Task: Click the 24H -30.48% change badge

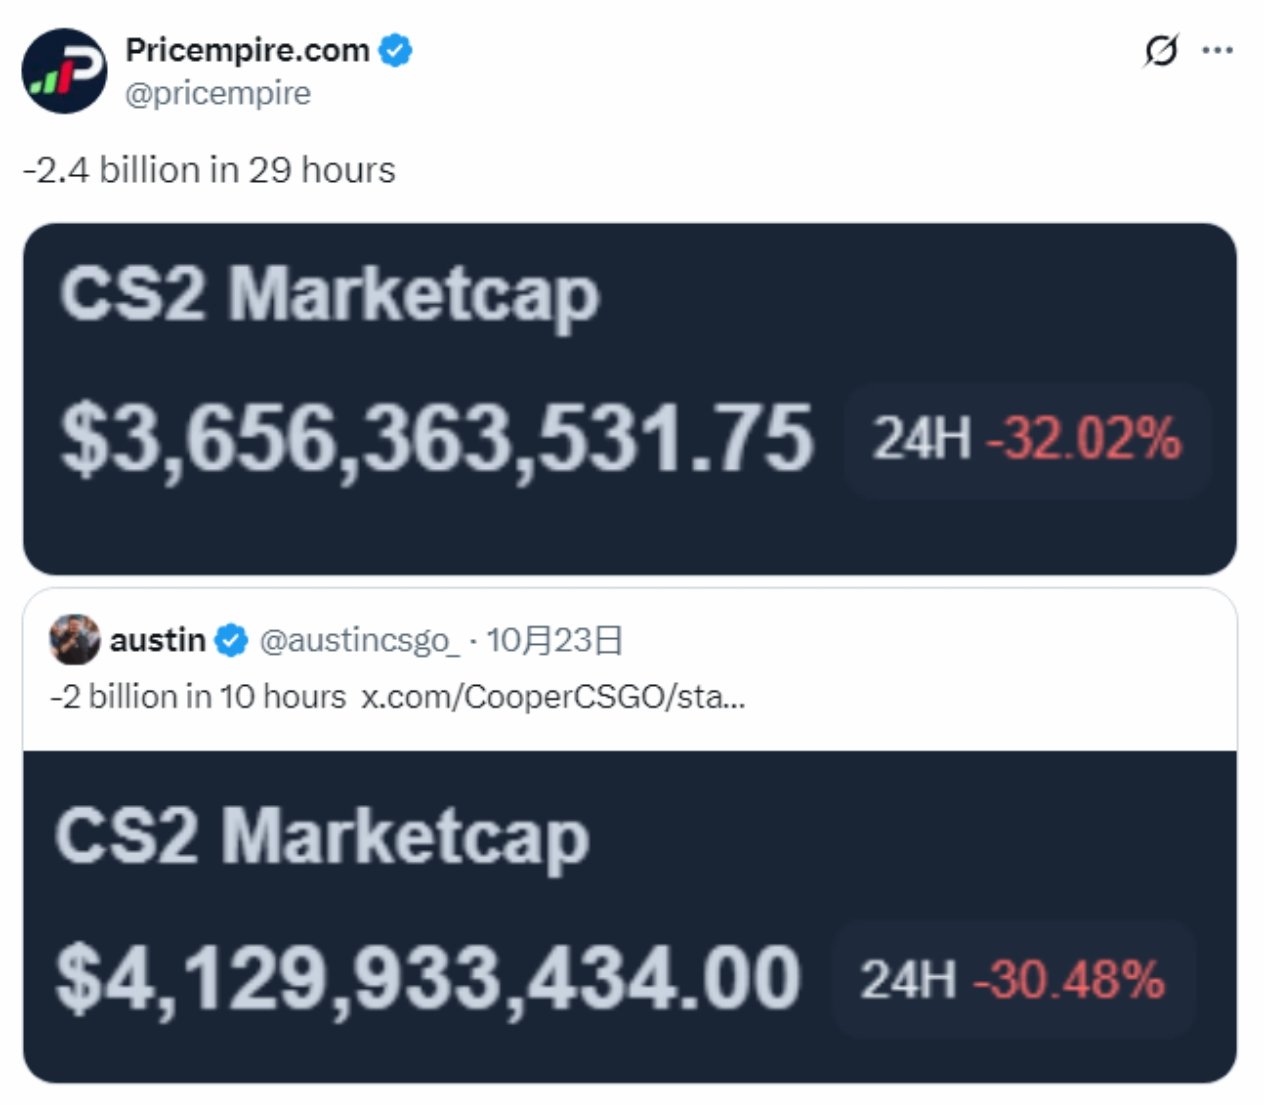Action: (x=1012, y=979)
